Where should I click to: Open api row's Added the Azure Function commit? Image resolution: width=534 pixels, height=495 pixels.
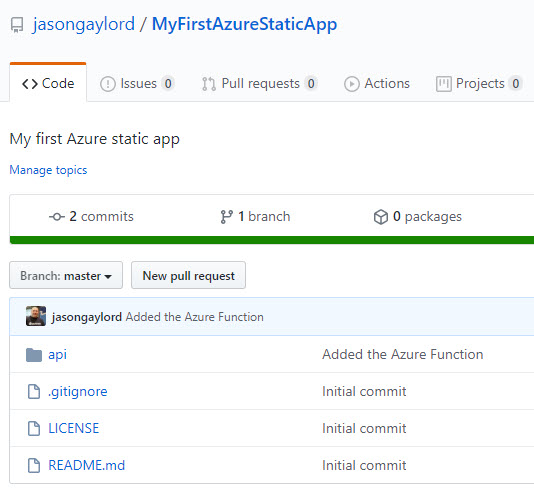point(403,355)
